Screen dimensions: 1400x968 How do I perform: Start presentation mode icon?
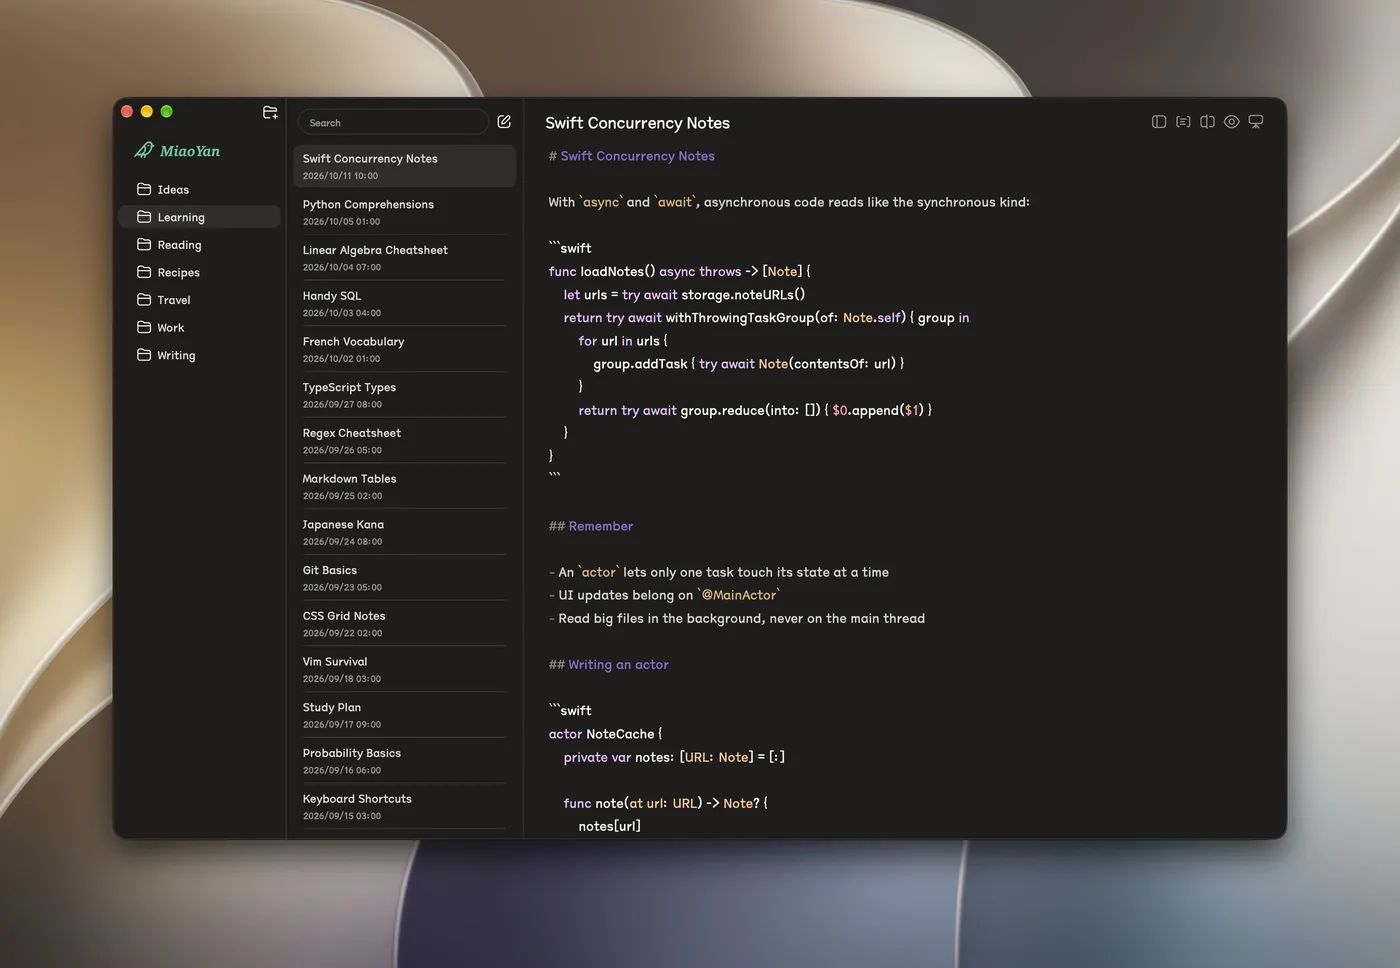1256,122
